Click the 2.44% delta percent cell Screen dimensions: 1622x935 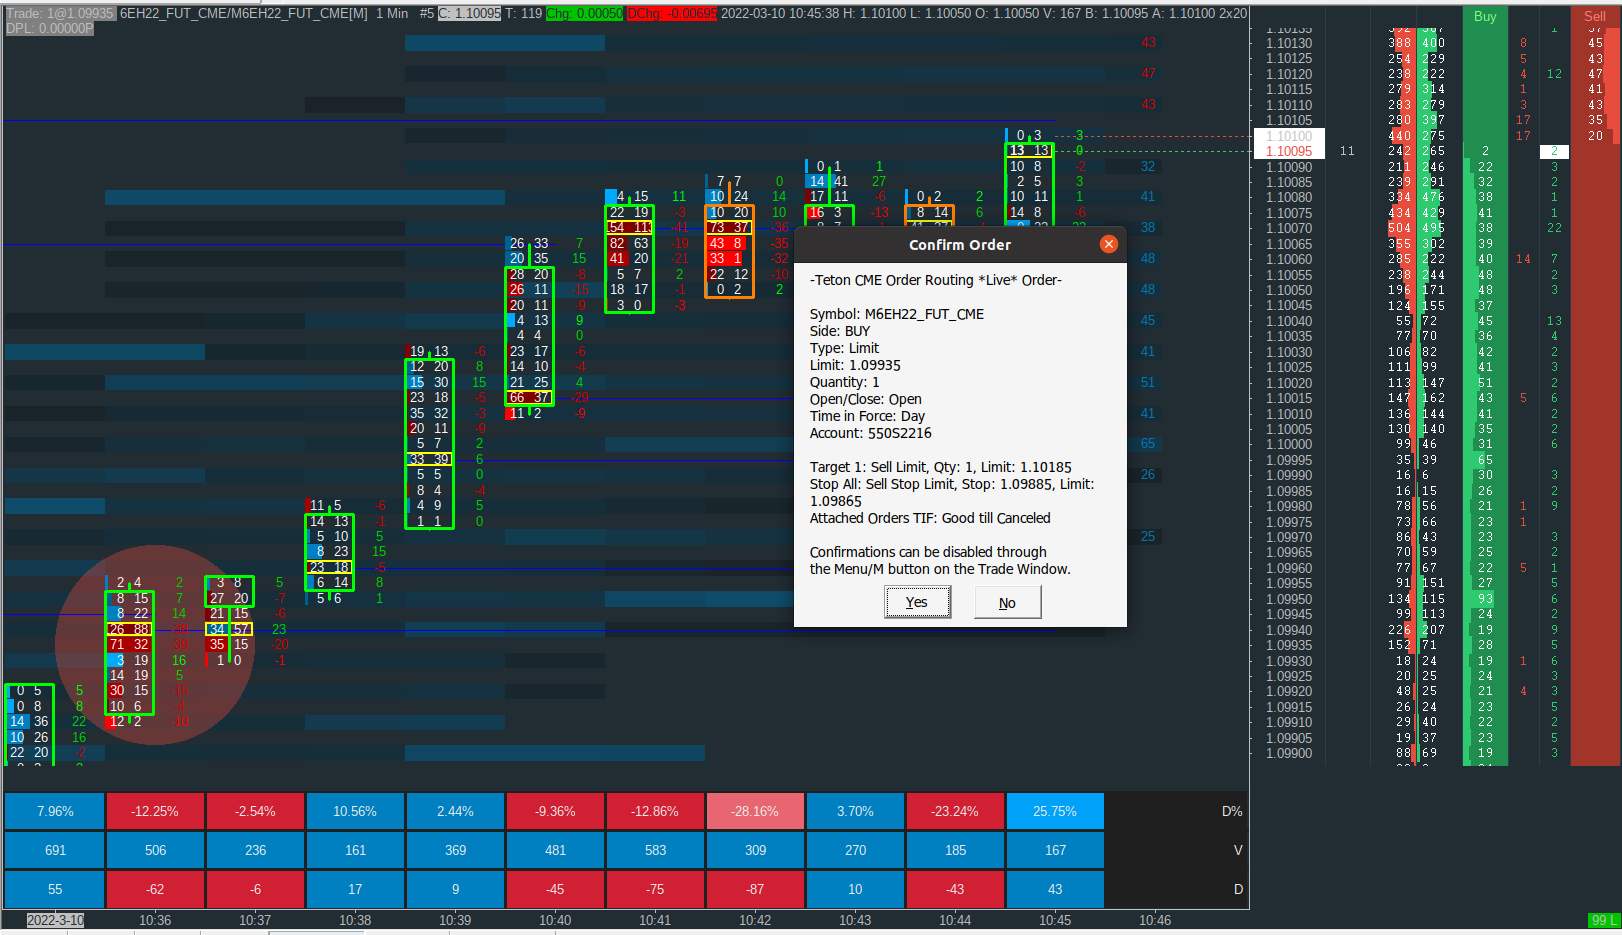(x=455, y=811)
